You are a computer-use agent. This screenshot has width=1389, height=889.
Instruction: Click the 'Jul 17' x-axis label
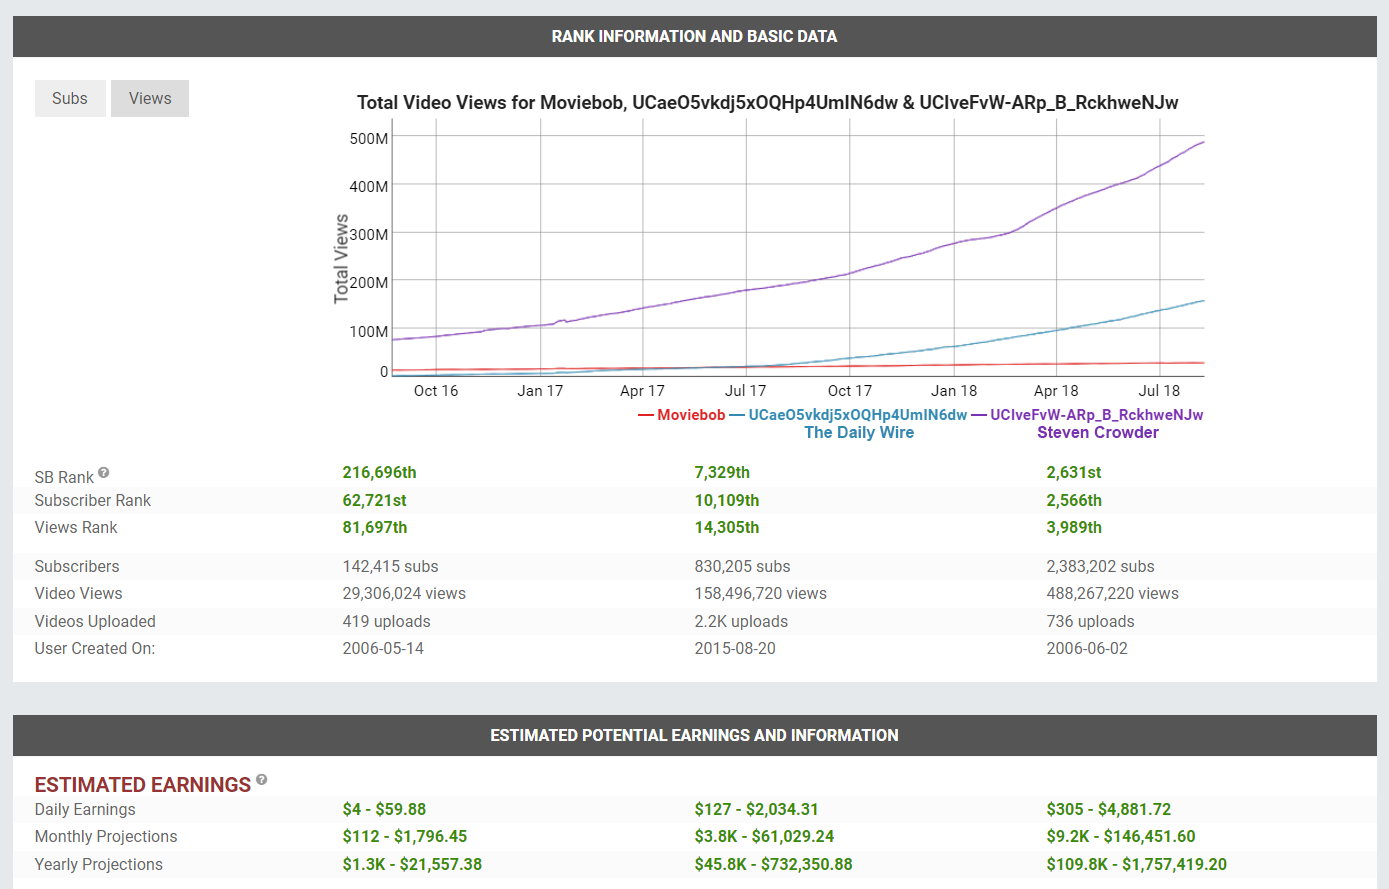[745, 391]
